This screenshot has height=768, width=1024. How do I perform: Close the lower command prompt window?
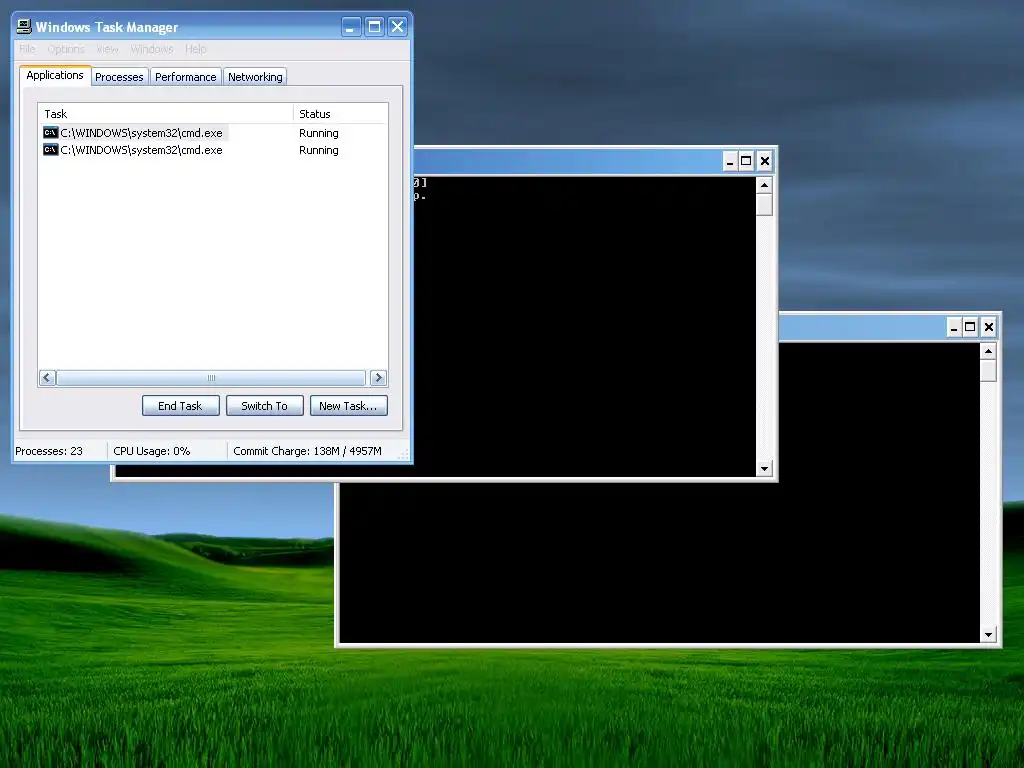989,327
